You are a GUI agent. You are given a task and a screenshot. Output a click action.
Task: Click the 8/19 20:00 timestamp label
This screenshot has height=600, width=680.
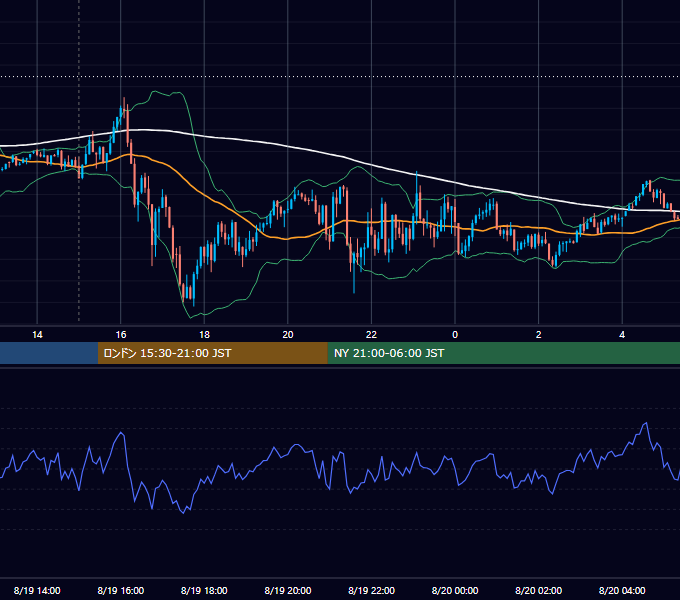pyautogui.click(x=288, y=590)
